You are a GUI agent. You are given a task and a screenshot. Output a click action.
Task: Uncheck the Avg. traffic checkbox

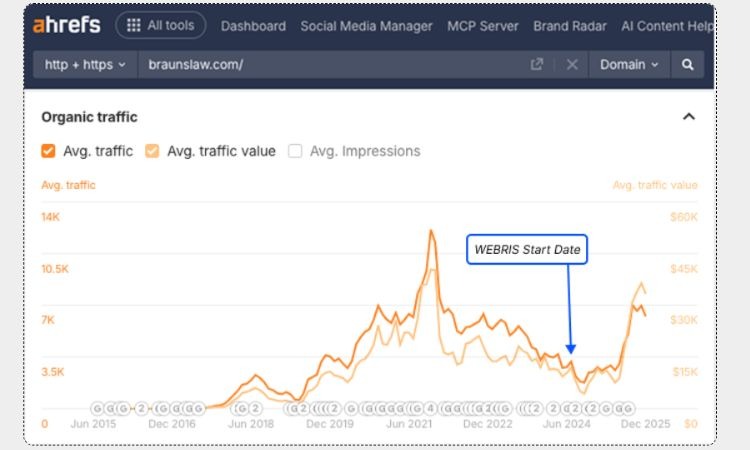[48, 151]
